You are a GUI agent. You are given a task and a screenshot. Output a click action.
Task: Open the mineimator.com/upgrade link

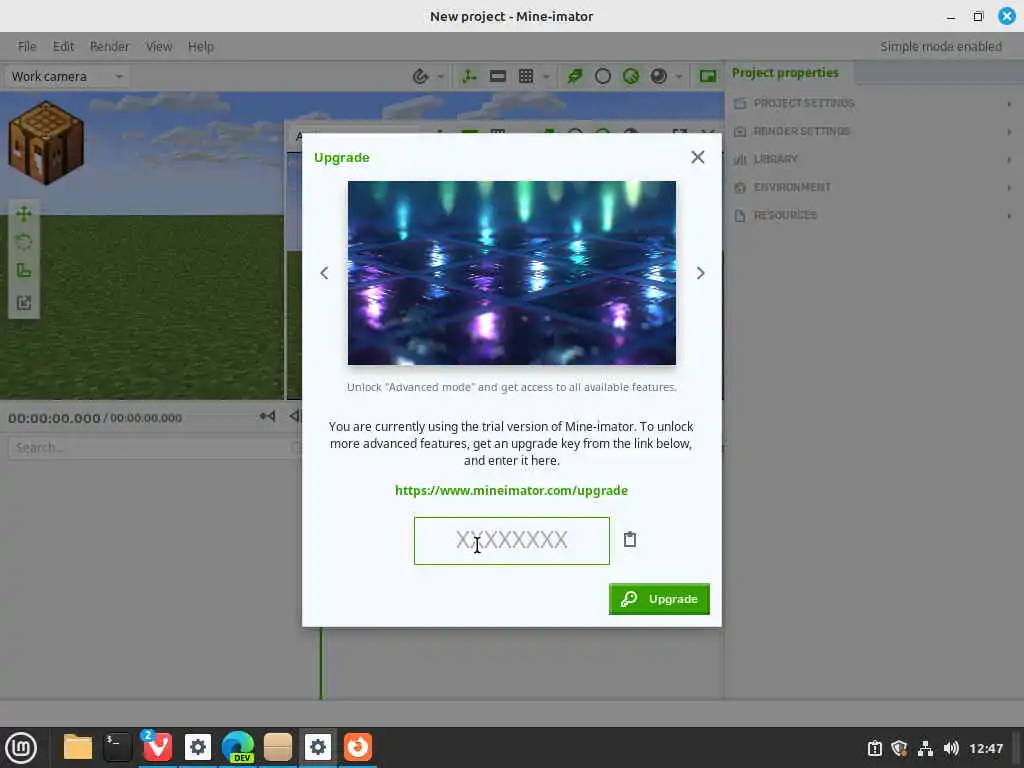511,490
